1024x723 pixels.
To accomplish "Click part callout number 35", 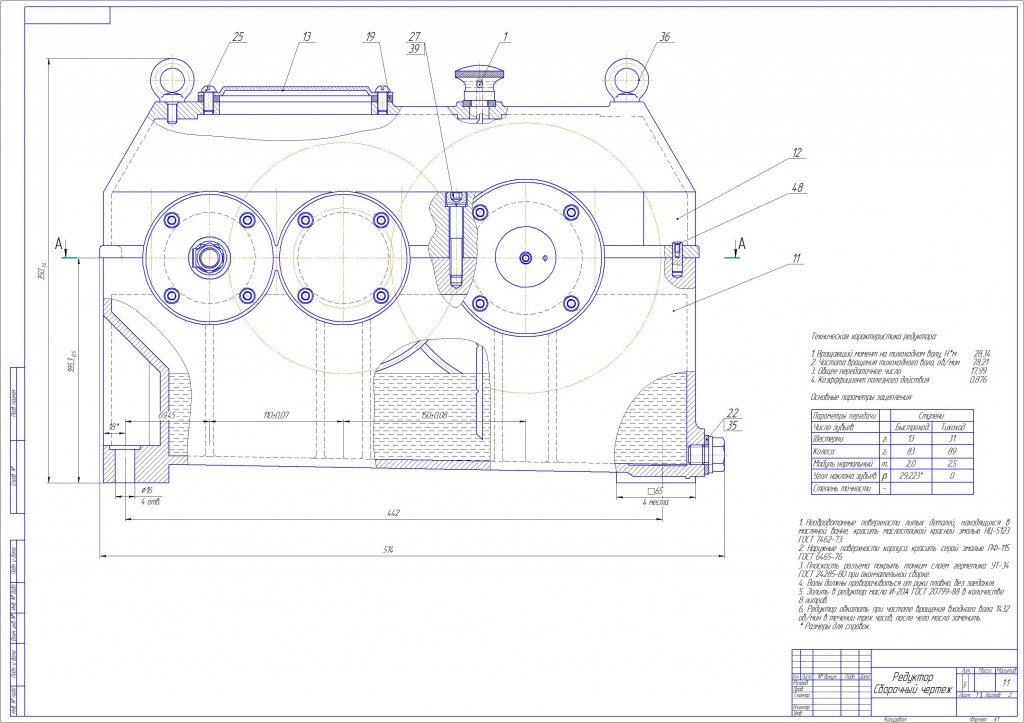I will click(733, 426).
